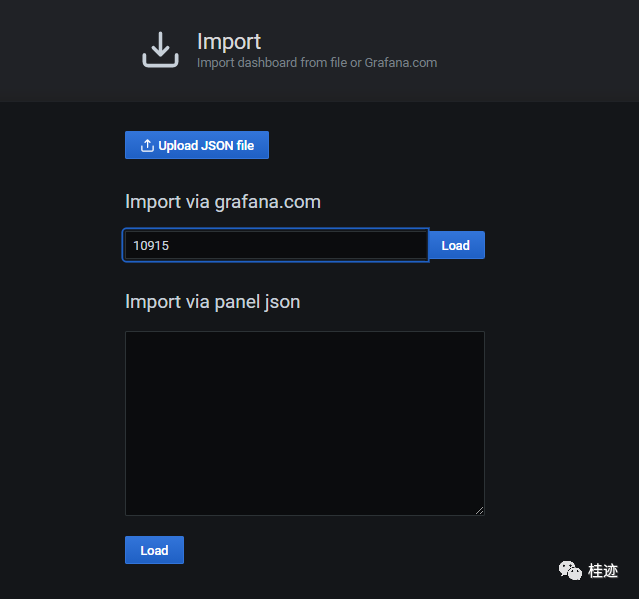Click the Import page title

(229, 42)
